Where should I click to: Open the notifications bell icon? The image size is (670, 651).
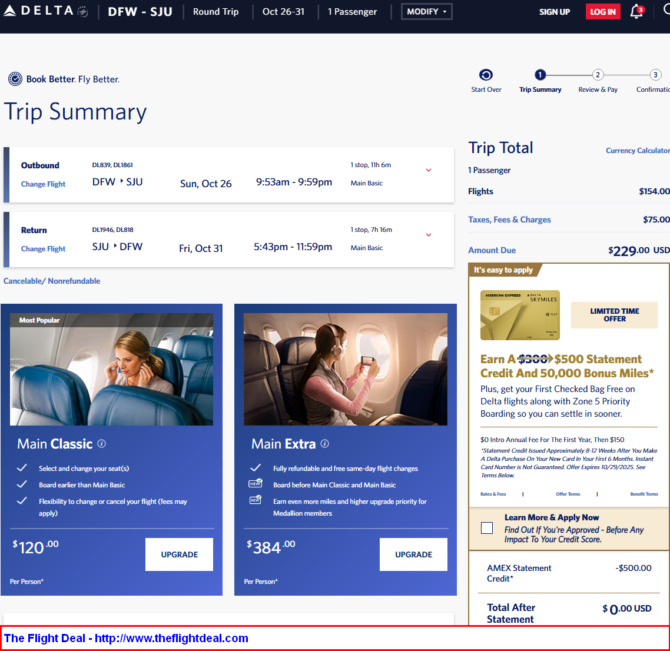636,12
